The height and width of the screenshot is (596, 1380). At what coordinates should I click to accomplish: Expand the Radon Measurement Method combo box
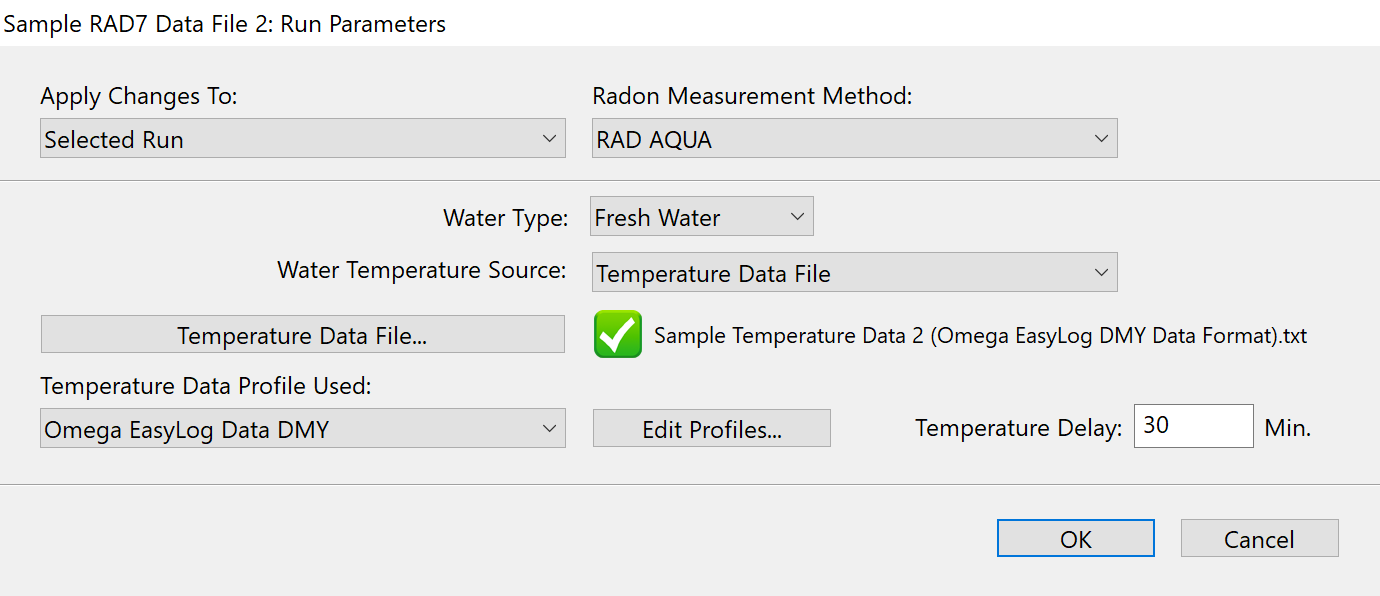(854, 139)
